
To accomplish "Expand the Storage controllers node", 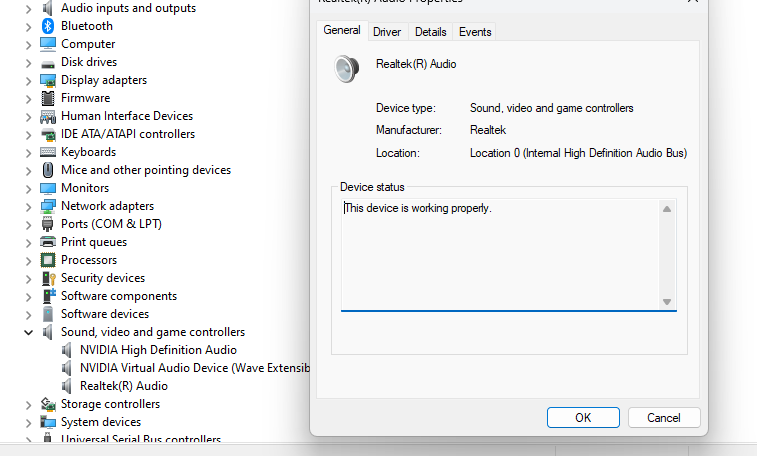I will pos(28,405).
